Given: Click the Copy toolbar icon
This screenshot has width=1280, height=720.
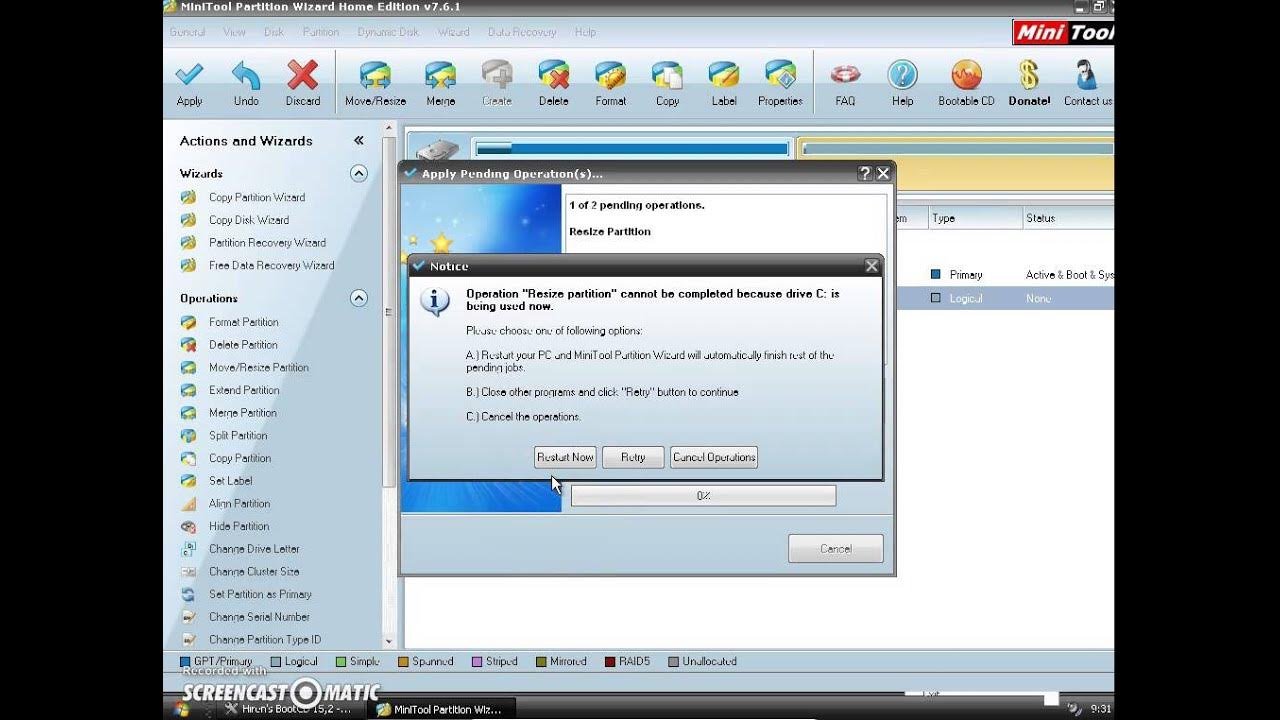Looking at the screenshot, I should (x=667, y=76).
